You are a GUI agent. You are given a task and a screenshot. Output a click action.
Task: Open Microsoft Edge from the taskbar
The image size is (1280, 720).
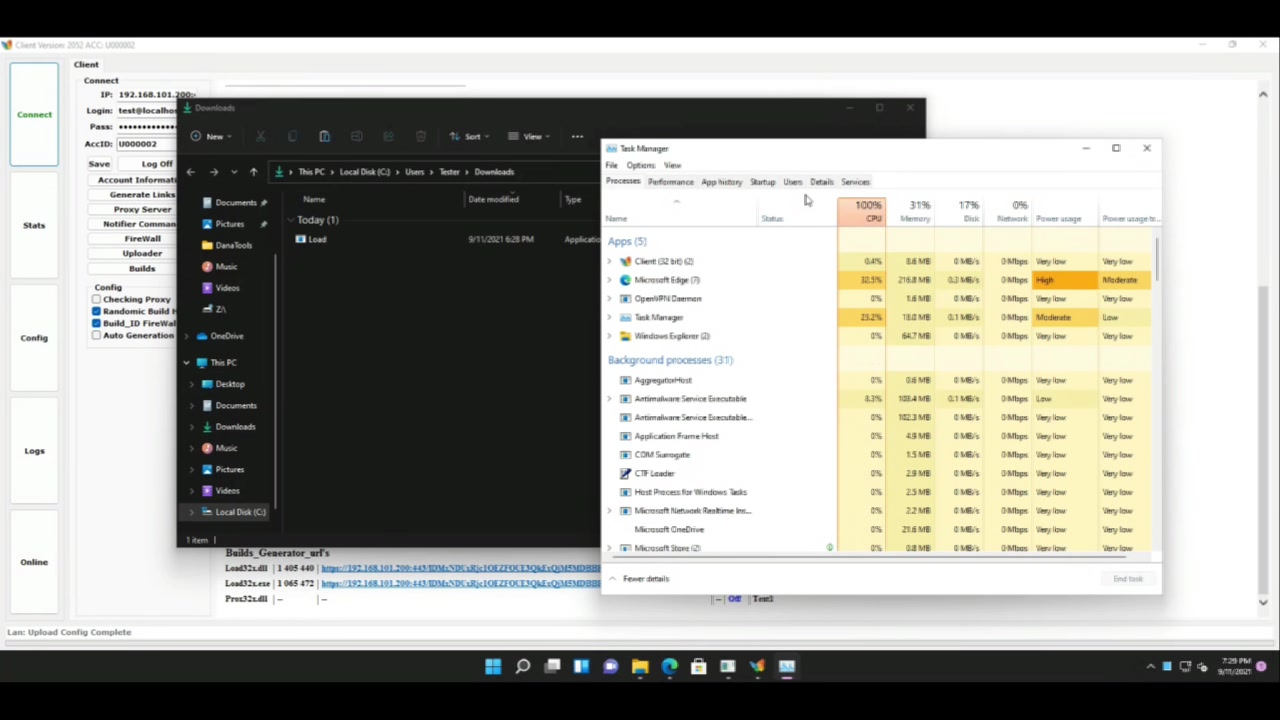point(669,666)
